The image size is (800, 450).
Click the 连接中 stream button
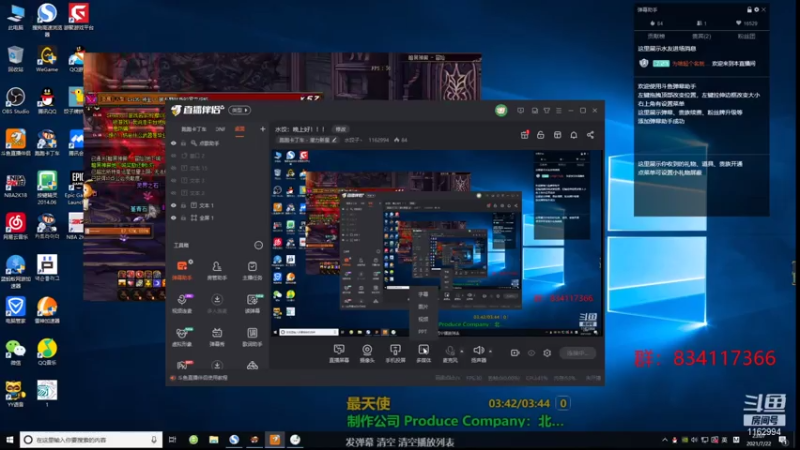[x=577, y=353]
